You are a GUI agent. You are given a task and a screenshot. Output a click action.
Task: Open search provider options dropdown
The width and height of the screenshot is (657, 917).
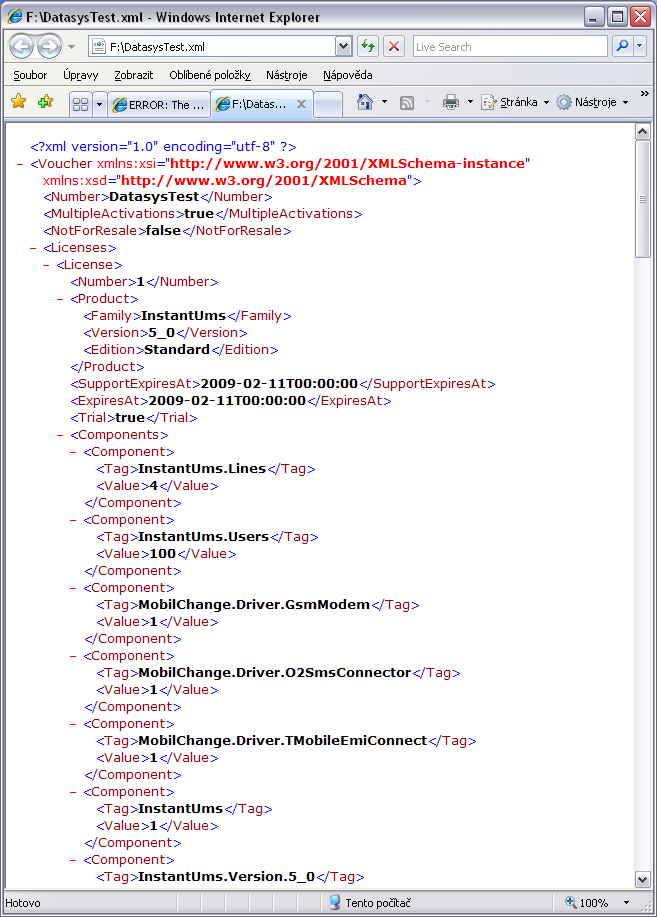[x=640, y=46]
